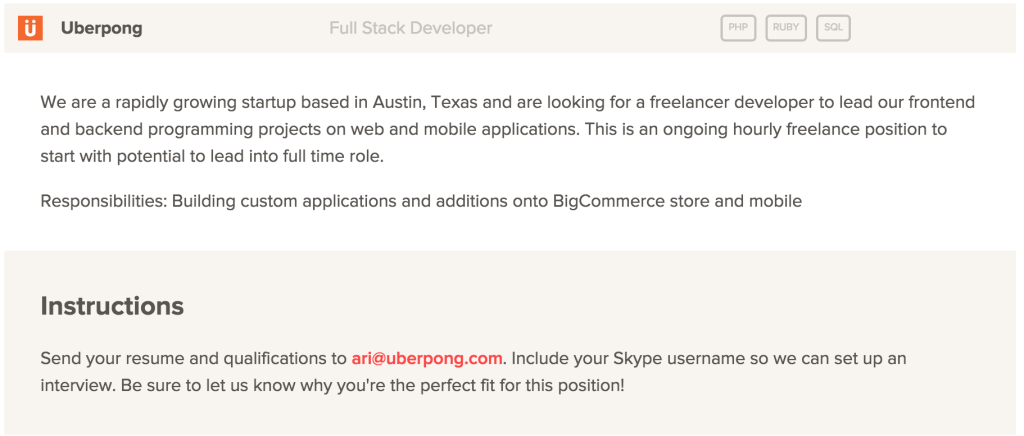Select the Full Stack Developer job title
The image size is (1024, 436).
(x=411, y=29)
